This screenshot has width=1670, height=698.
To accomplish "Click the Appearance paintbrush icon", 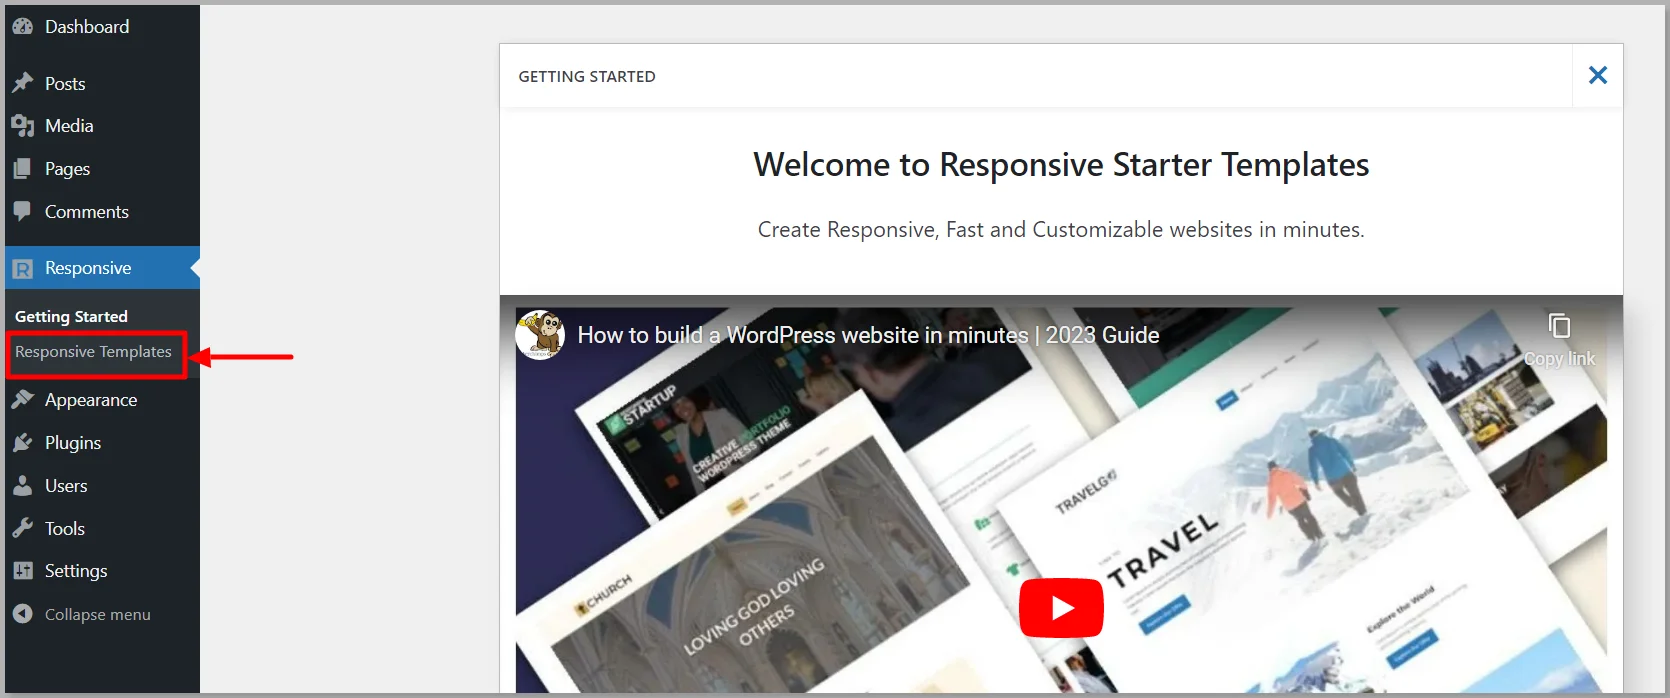I will [22, 400].
